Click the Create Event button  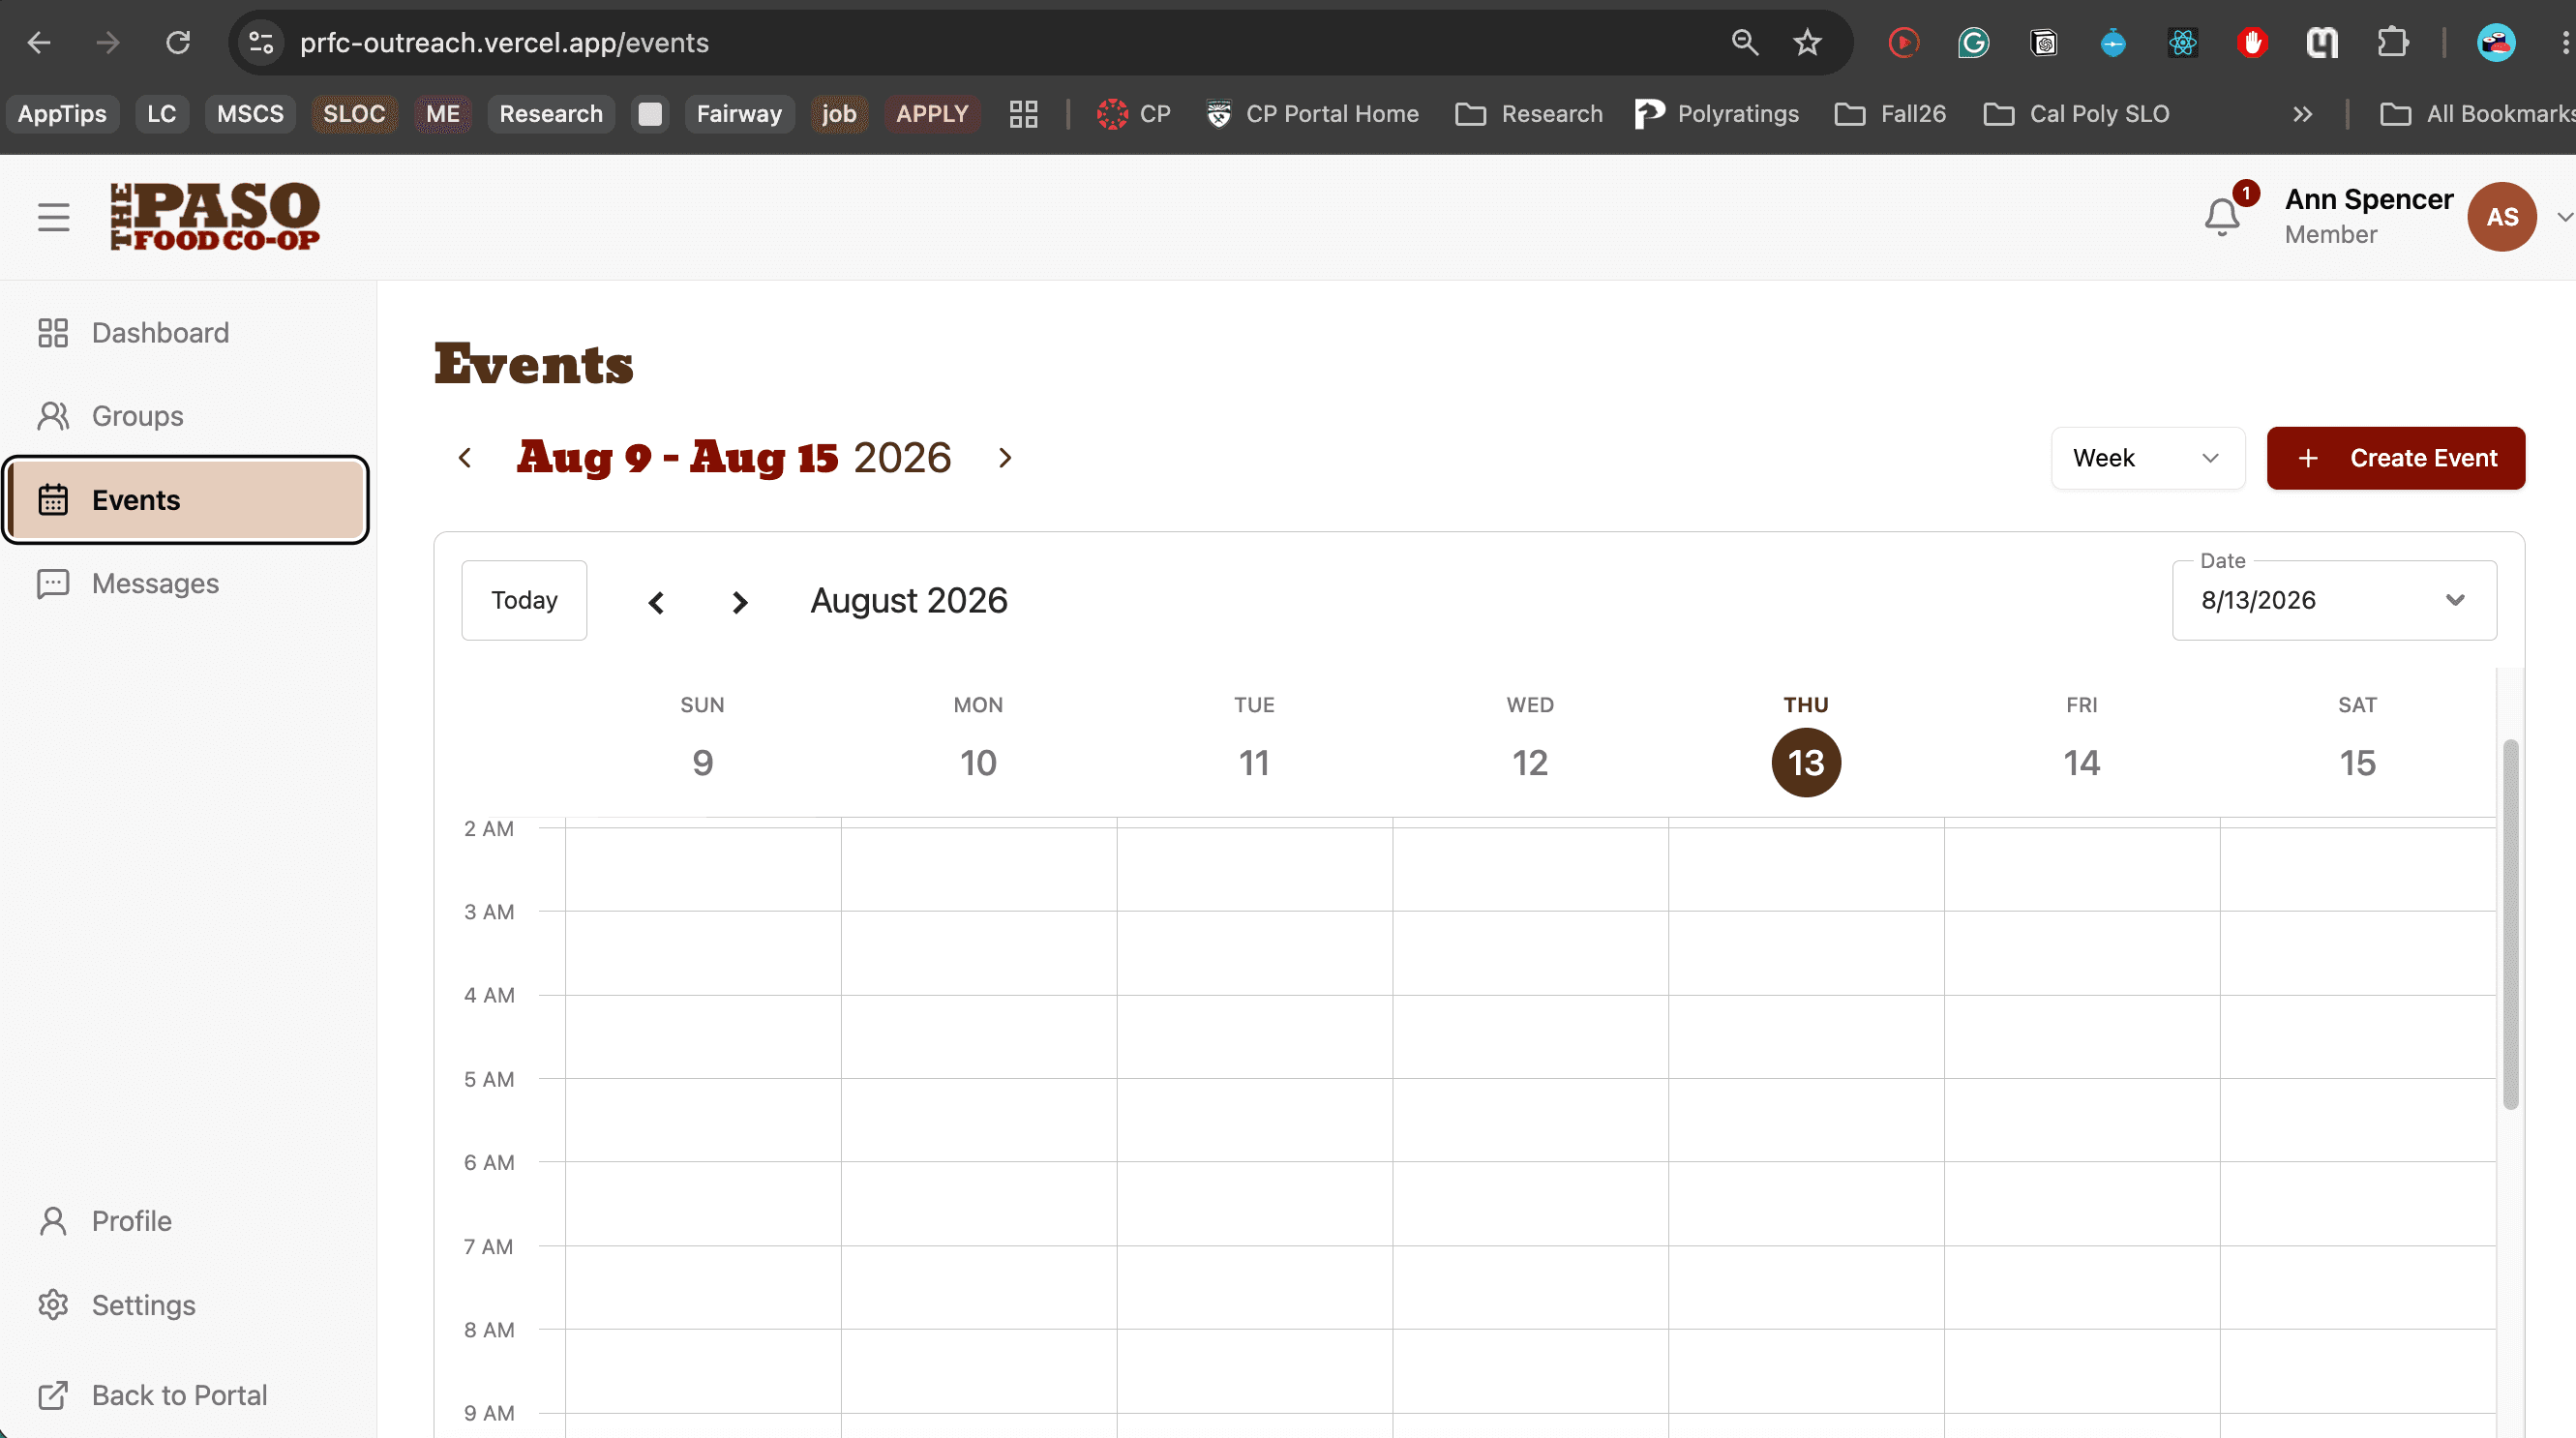point(2395,458)
